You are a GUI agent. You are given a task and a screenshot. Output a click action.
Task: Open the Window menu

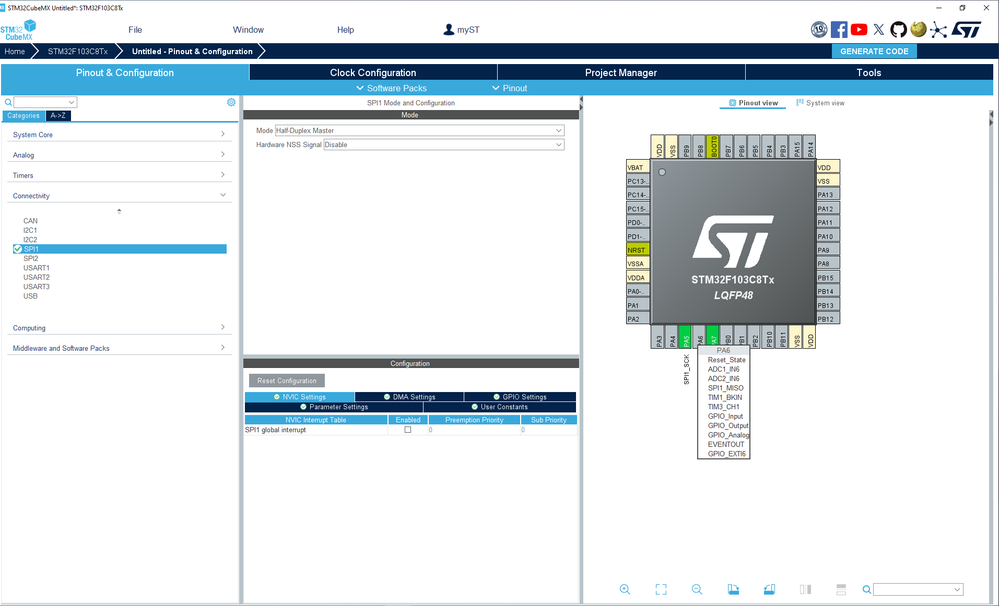248,29
